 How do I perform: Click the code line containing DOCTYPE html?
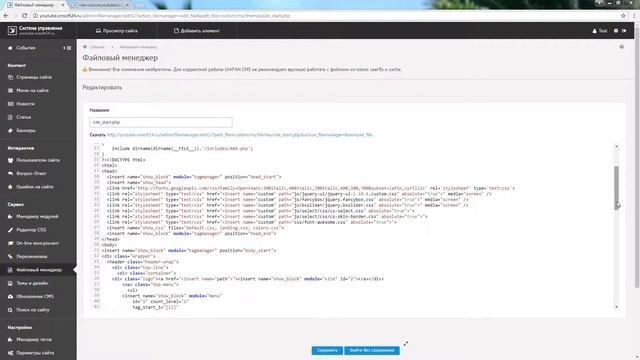click(123, 160)
